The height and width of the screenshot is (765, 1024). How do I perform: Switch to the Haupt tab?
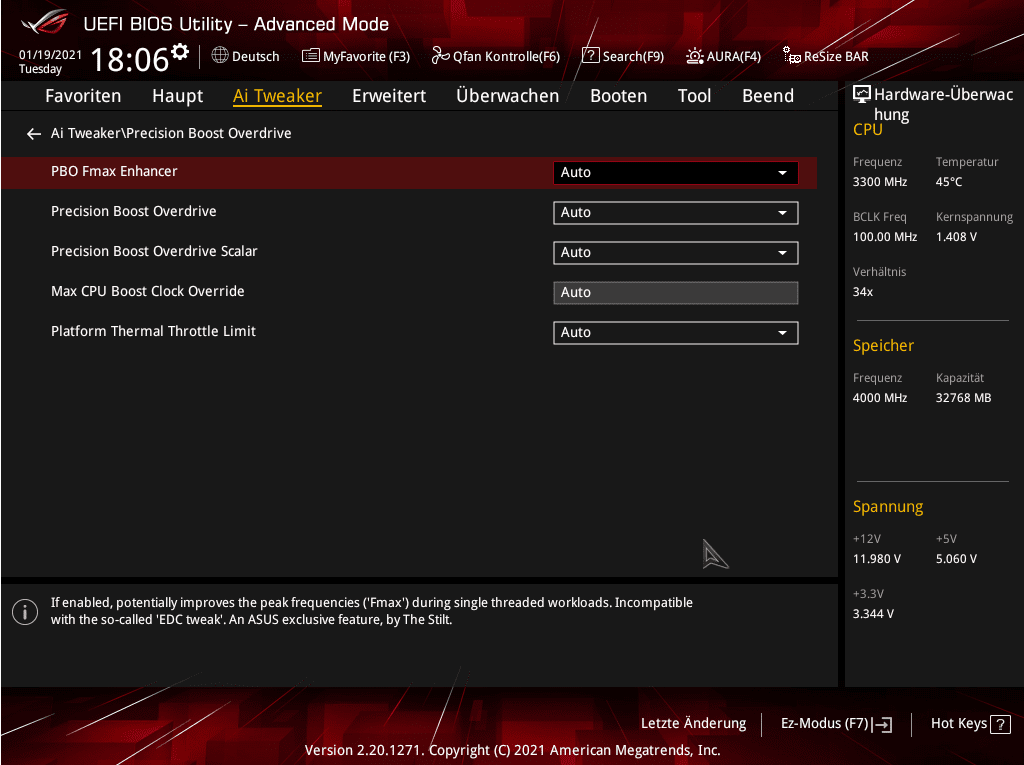tap(178, 95)
